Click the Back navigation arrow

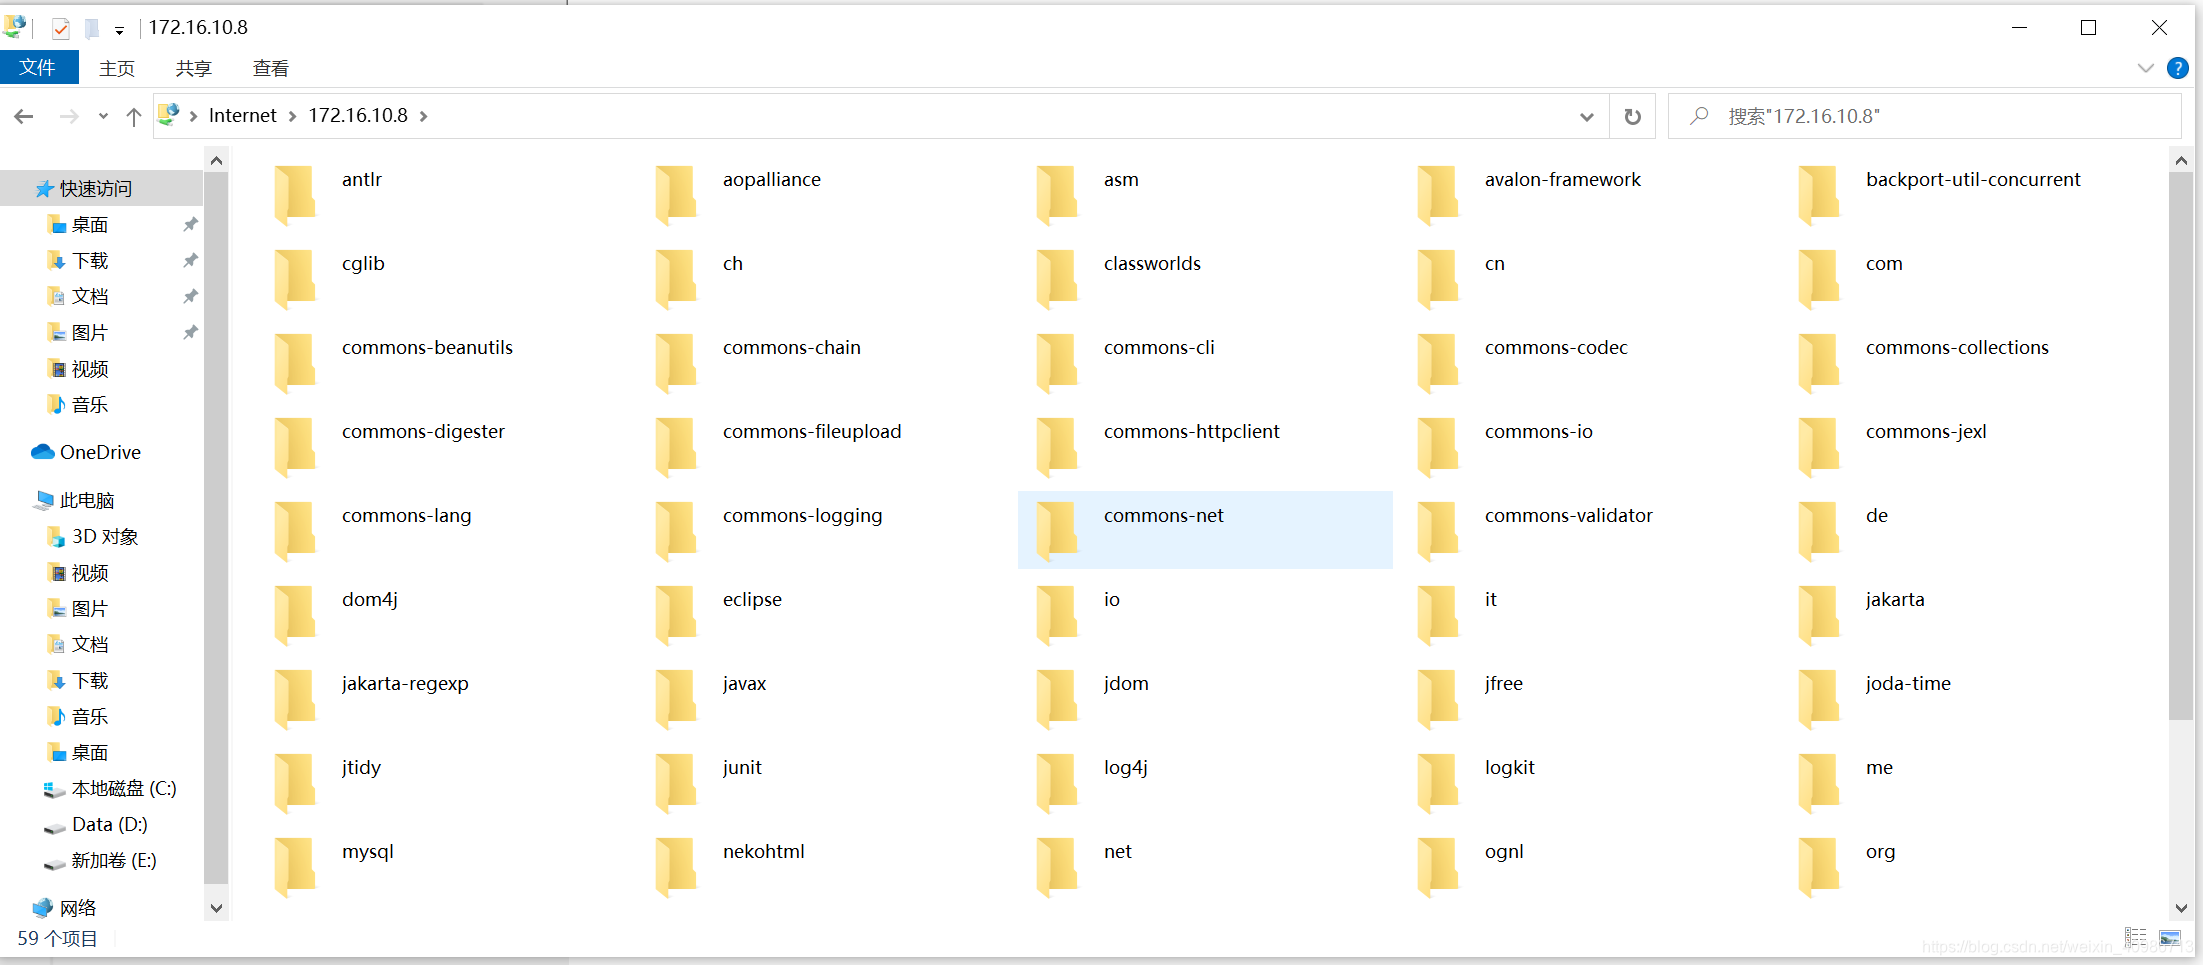pyautogui.click(x=24, y=116)
